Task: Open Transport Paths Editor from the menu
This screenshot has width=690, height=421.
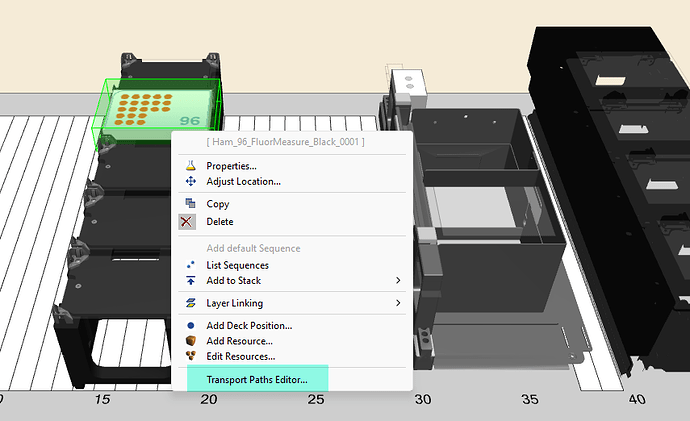Action: [270, 380]
